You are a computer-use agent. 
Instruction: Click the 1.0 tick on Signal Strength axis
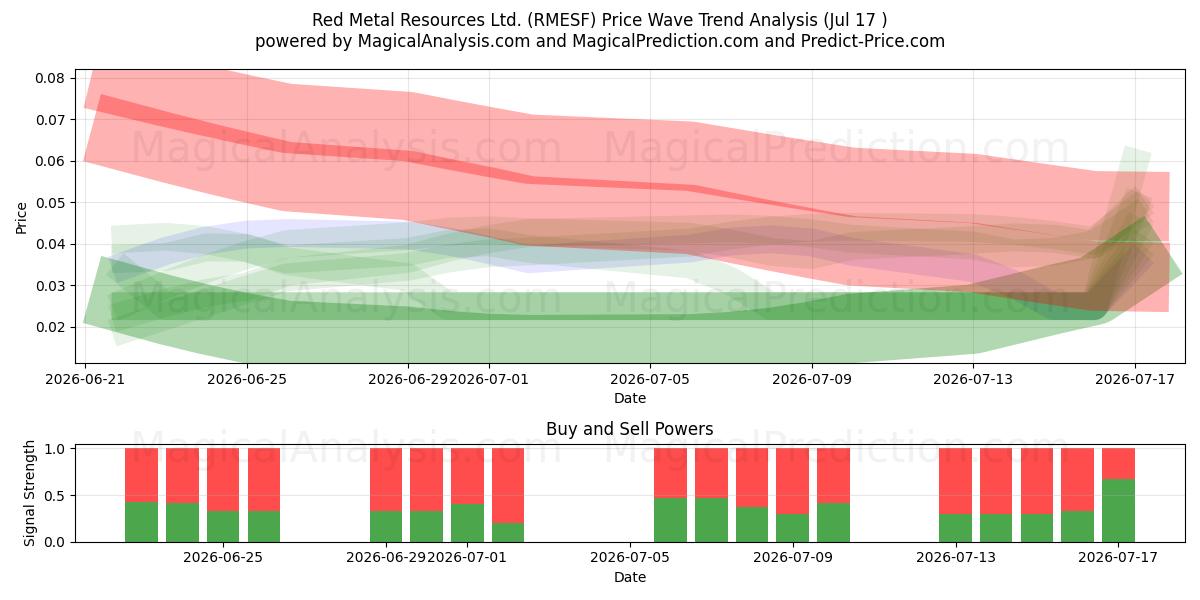click(x=56, y=449)
